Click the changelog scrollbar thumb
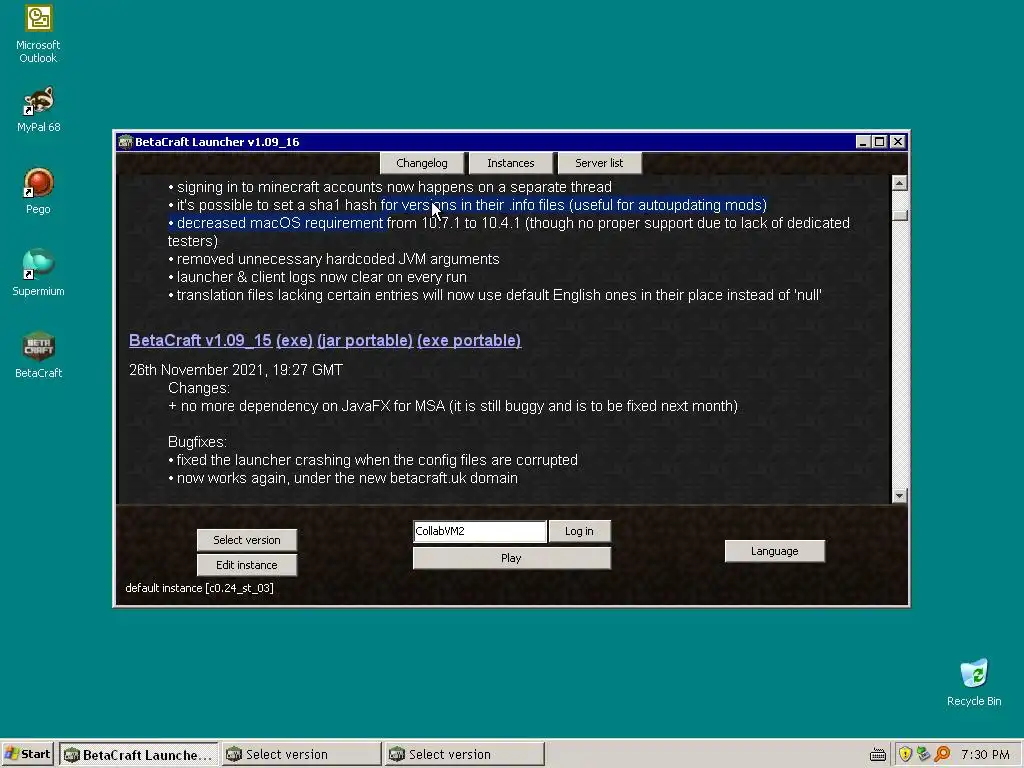 tap(899, 216)
